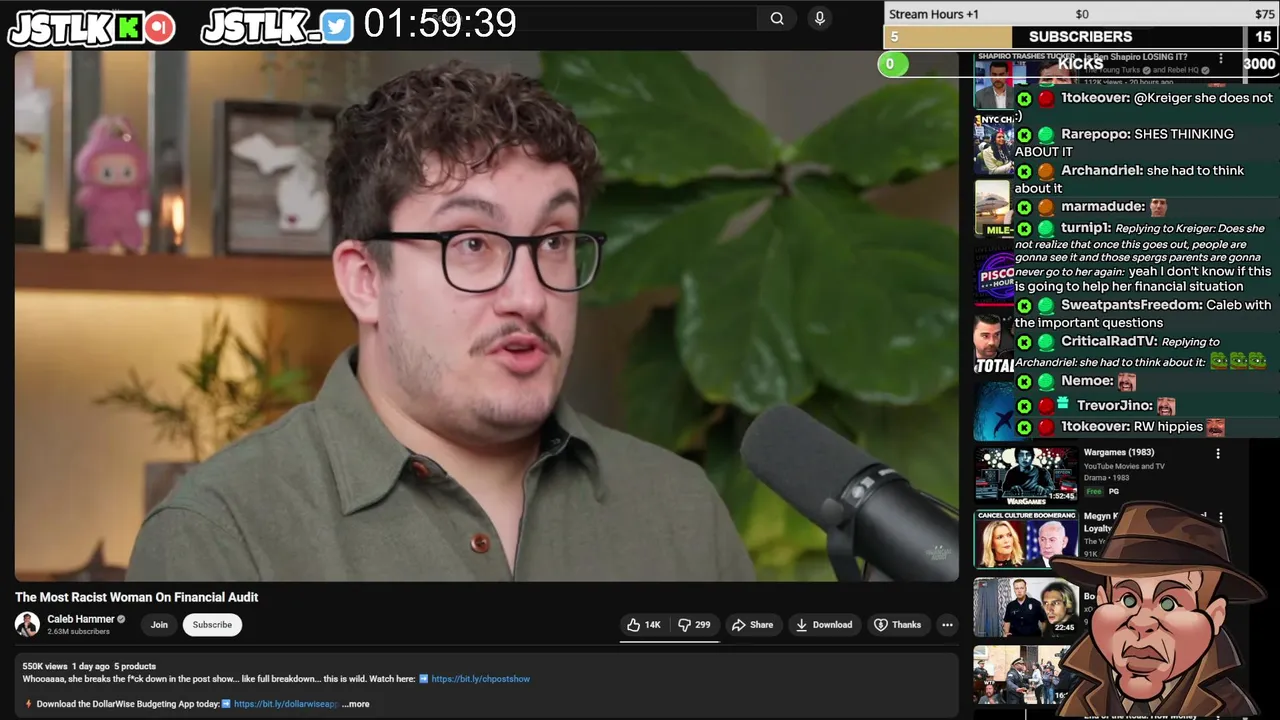
Task: Click the marmadude chat username
Action: (1103, 206)
